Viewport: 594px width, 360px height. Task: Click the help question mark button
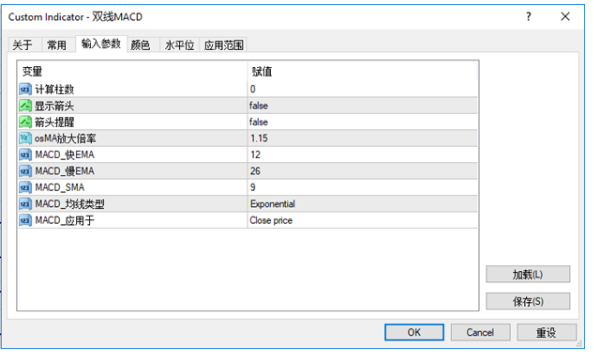tap(528, 17)
